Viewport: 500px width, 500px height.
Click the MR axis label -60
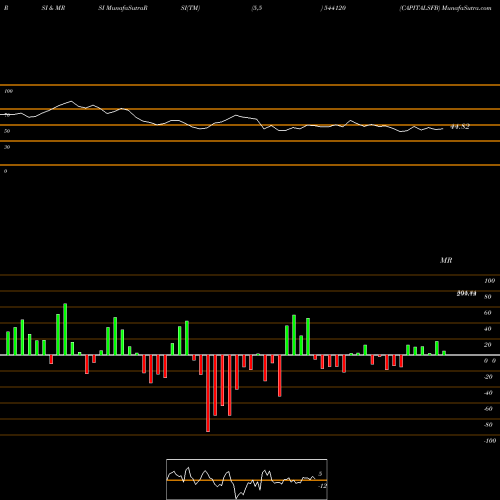(488, 409)
